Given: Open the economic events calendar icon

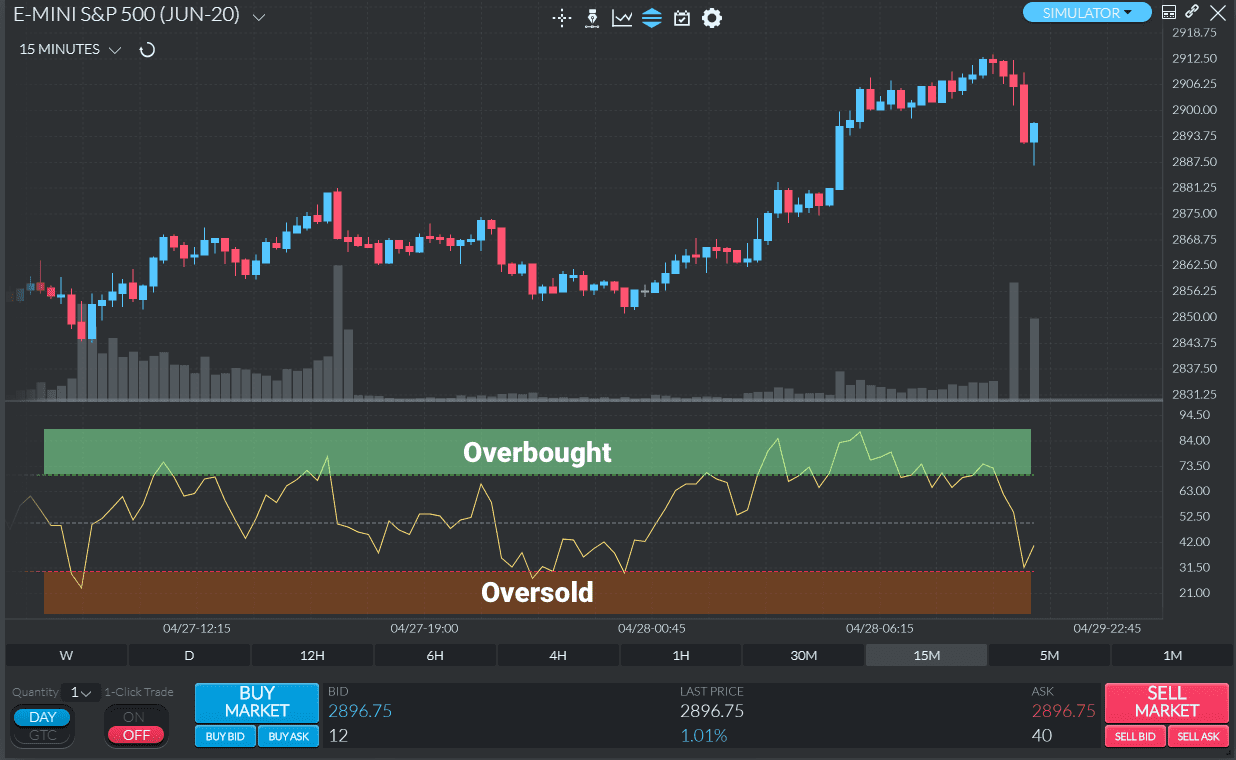Looking at the screenshot, I should pos(681,18).
